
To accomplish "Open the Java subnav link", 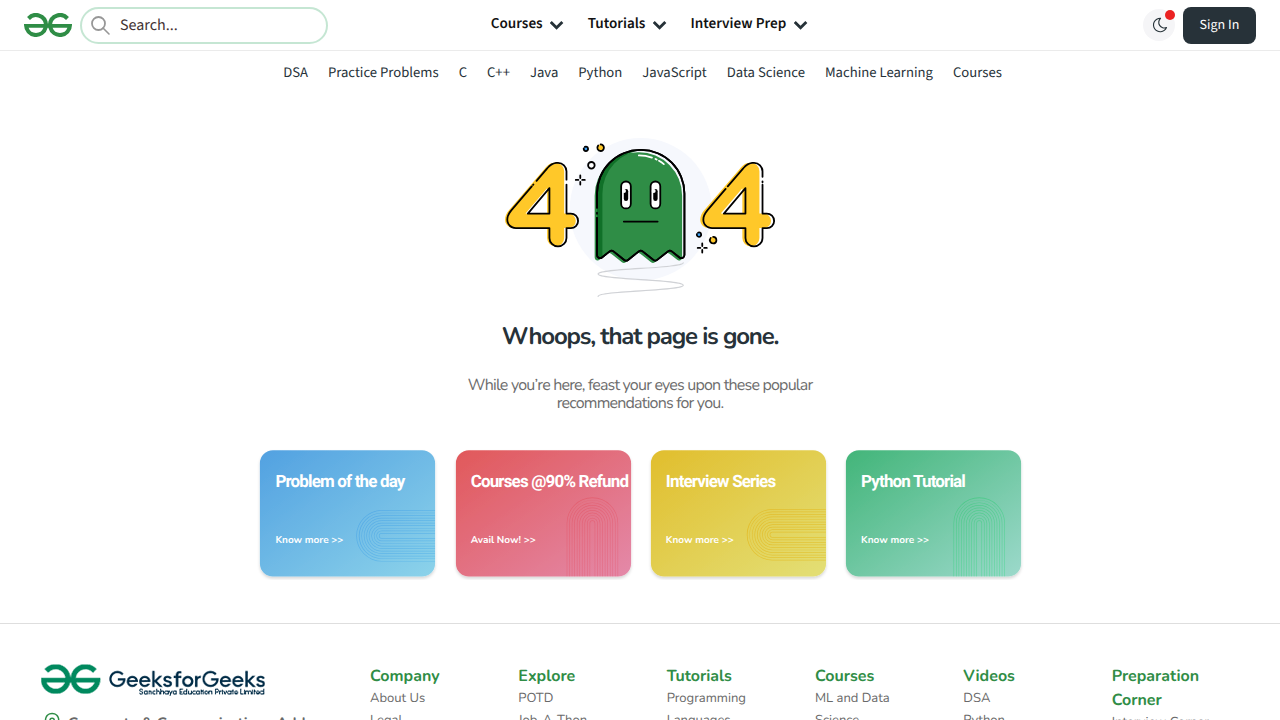I will [544, 72].
